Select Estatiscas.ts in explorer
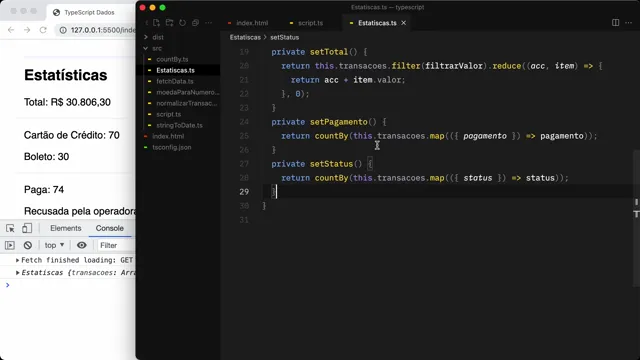The width and height of the screenshot is (640, 360). click(176, 70)
